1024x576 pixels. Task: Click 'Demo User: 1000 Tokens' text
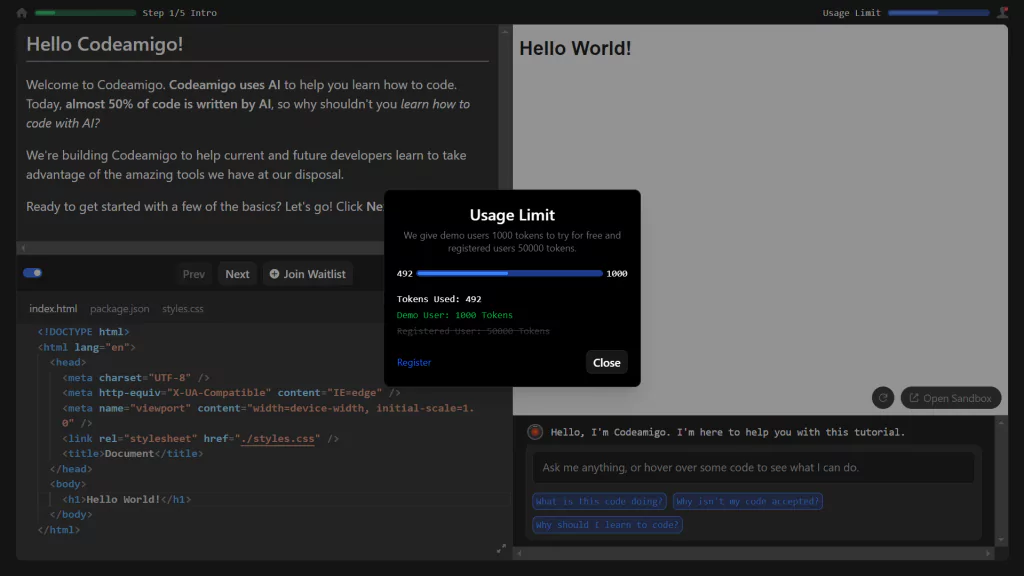click(455, 315)
